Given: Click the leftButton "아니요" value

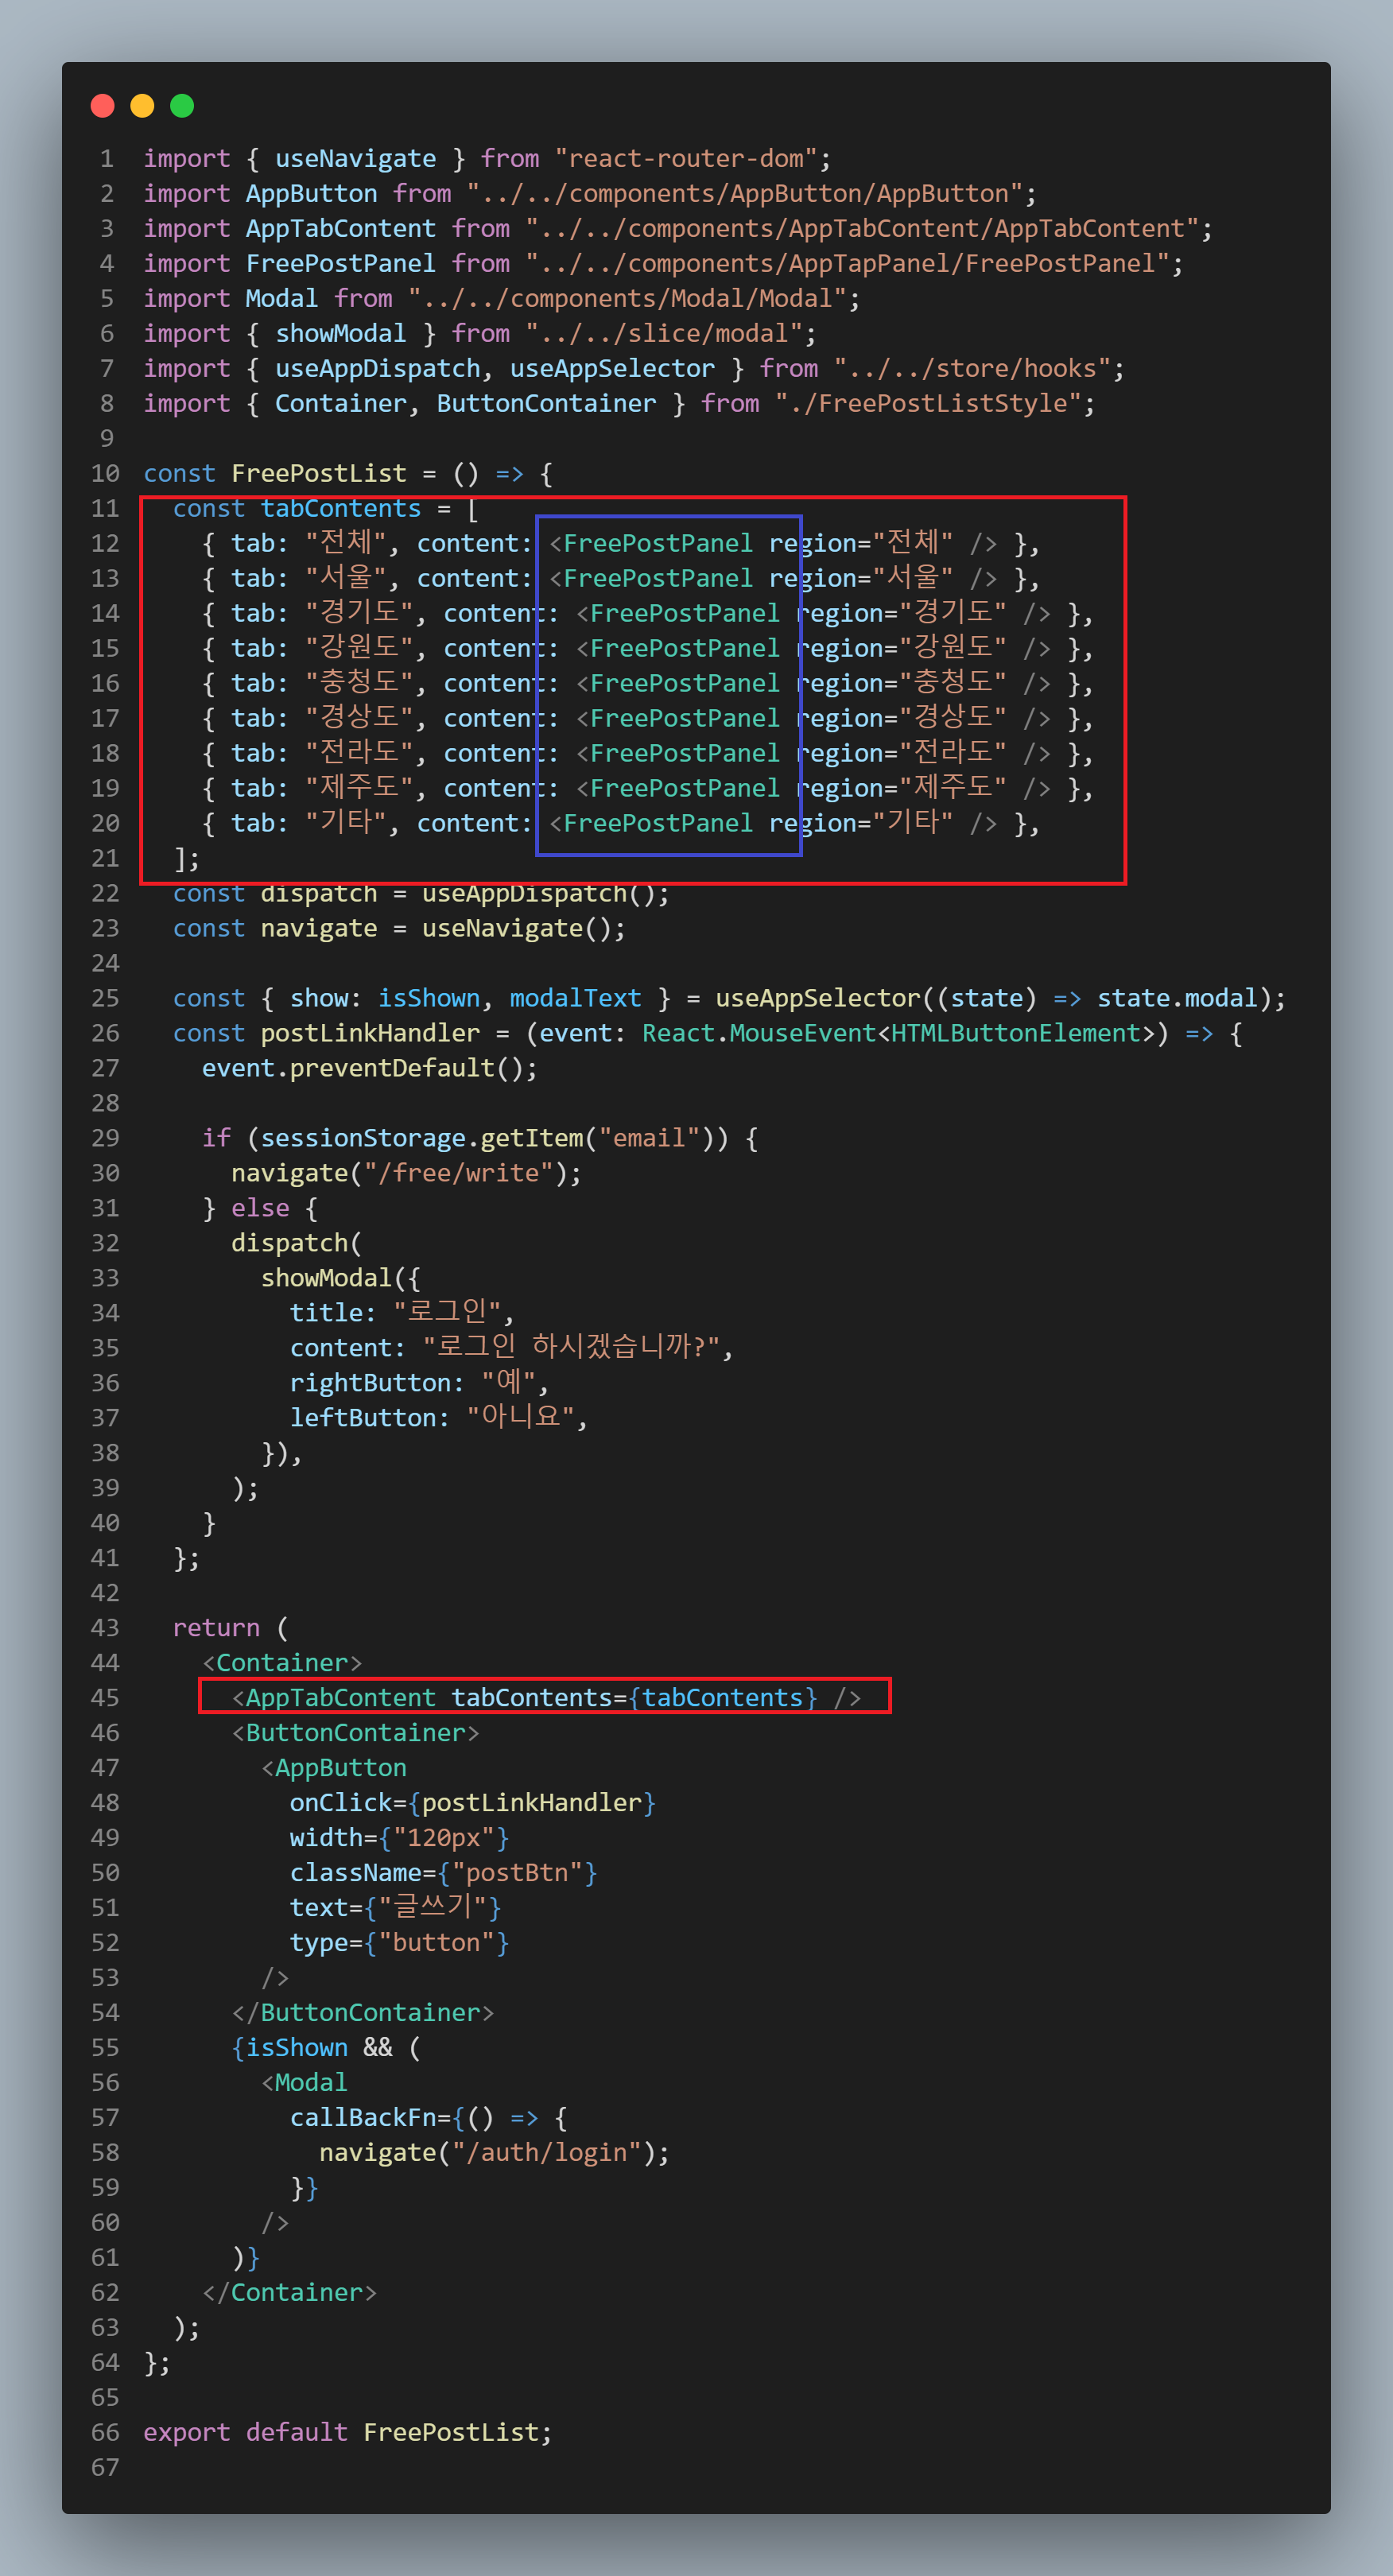Looking at the screenshot, I should pyautogui.click(x=520, y=1418).
